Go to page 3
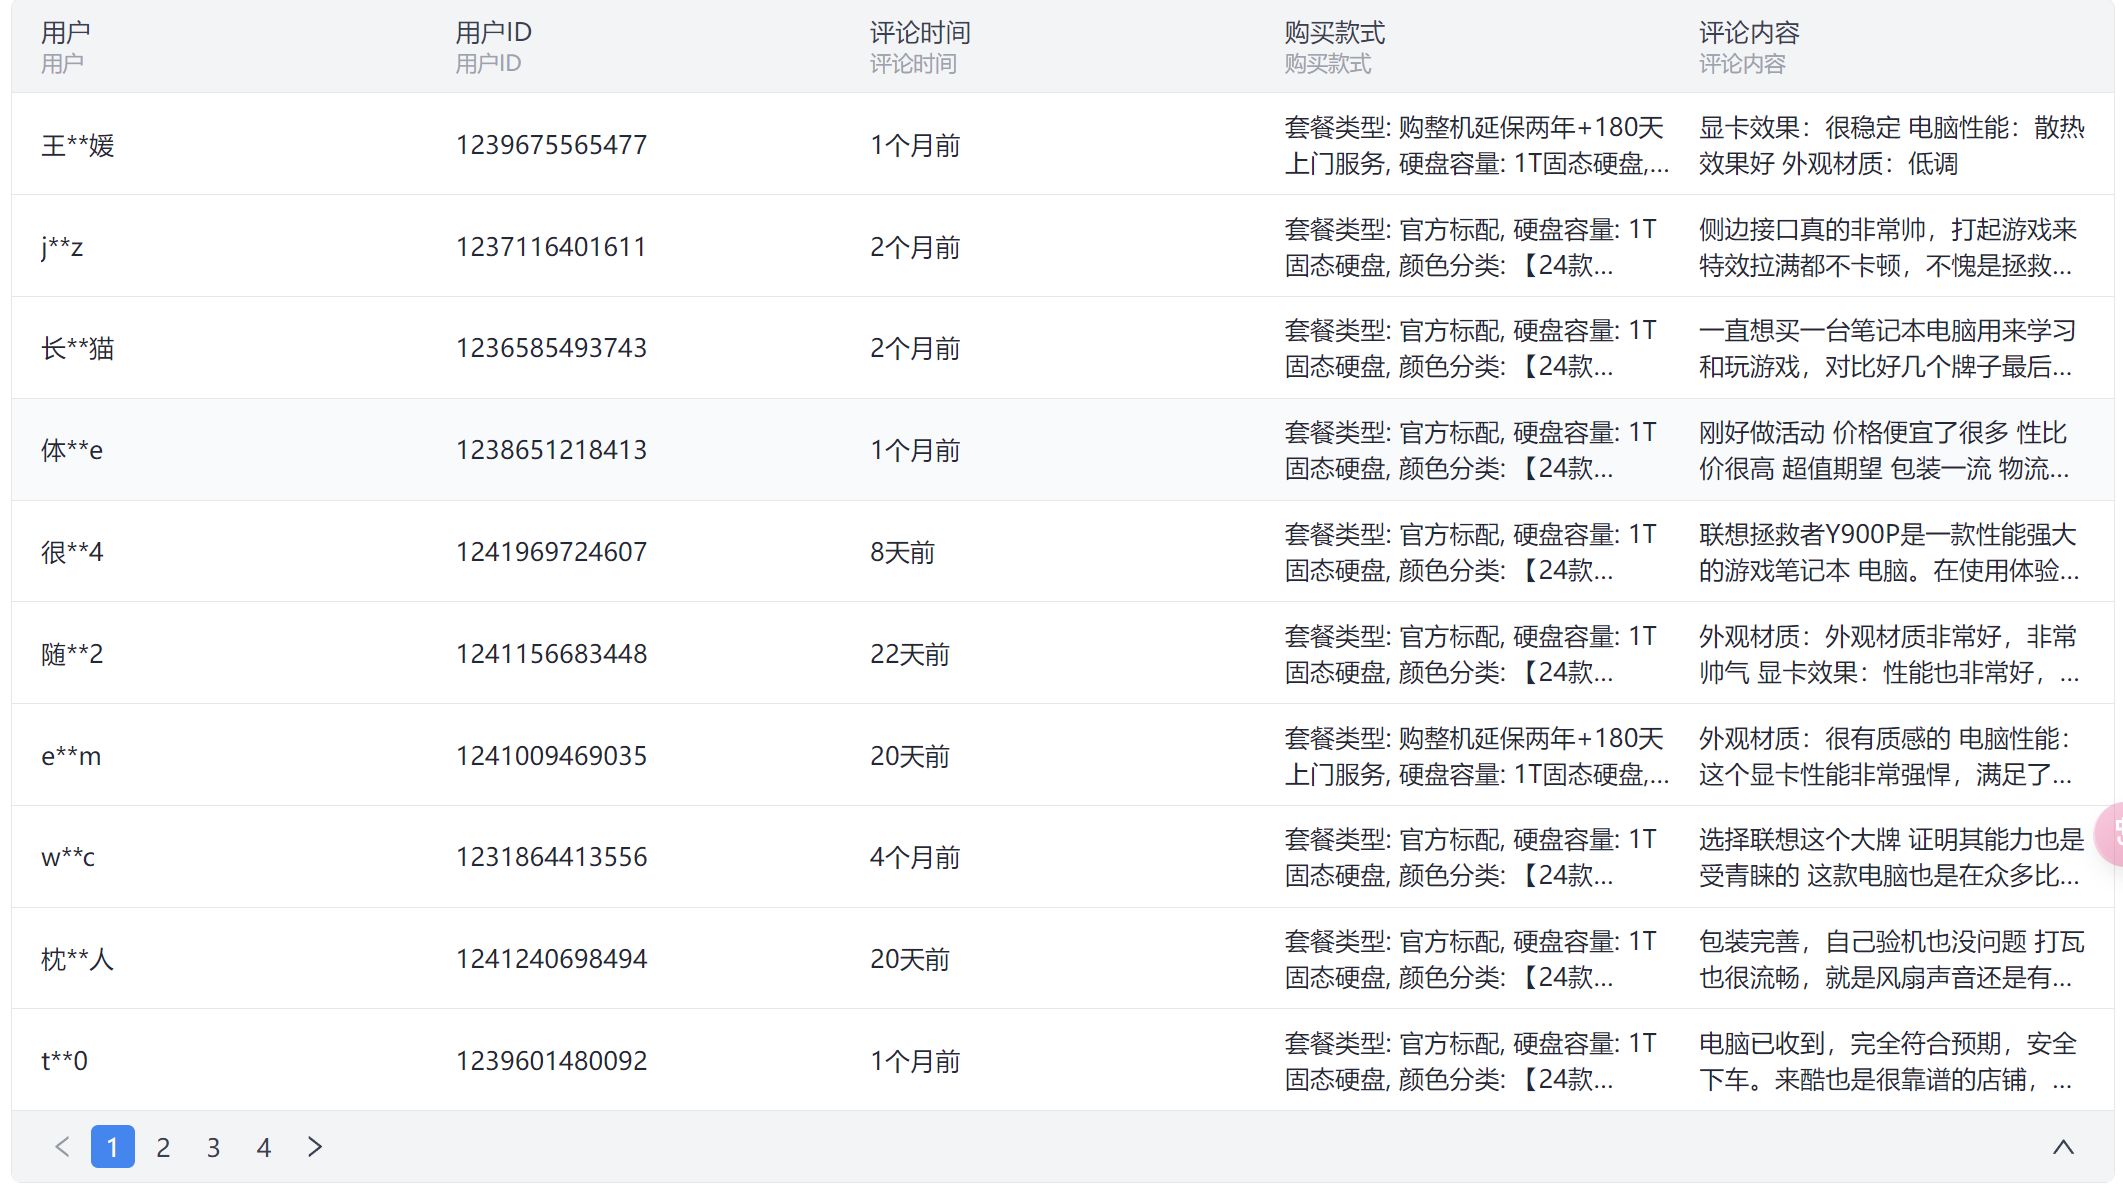This screenshot has width=2123, height=1185. point(213,1147)
